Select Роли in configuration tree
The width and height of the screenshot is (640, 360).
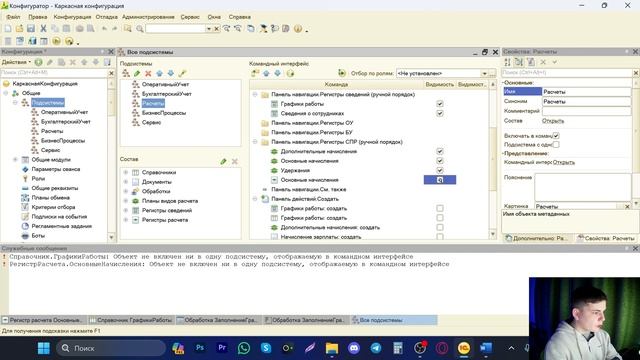(38, 178)
